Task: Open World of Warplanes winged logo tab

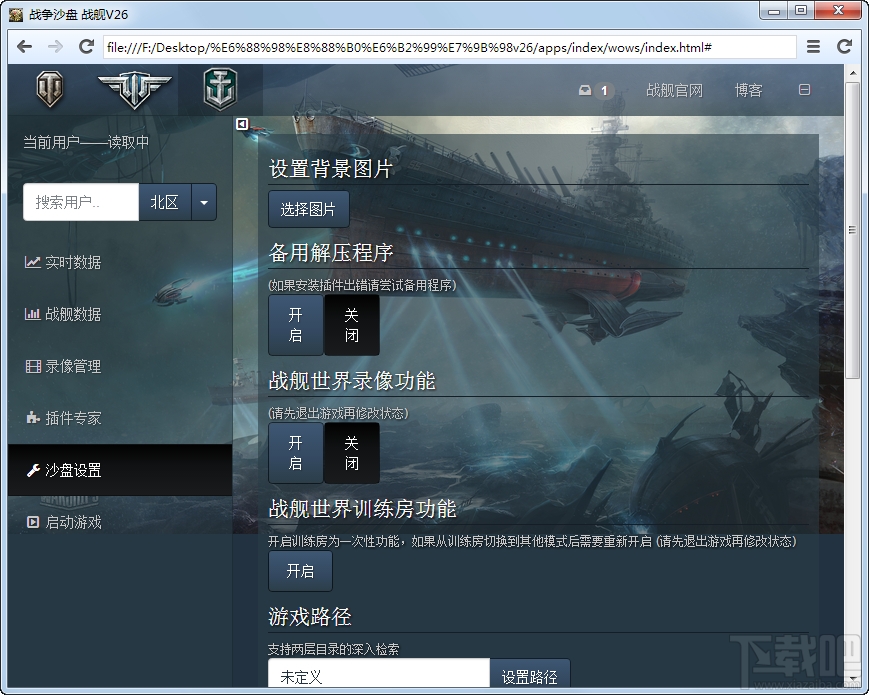Action: (134, 89)
